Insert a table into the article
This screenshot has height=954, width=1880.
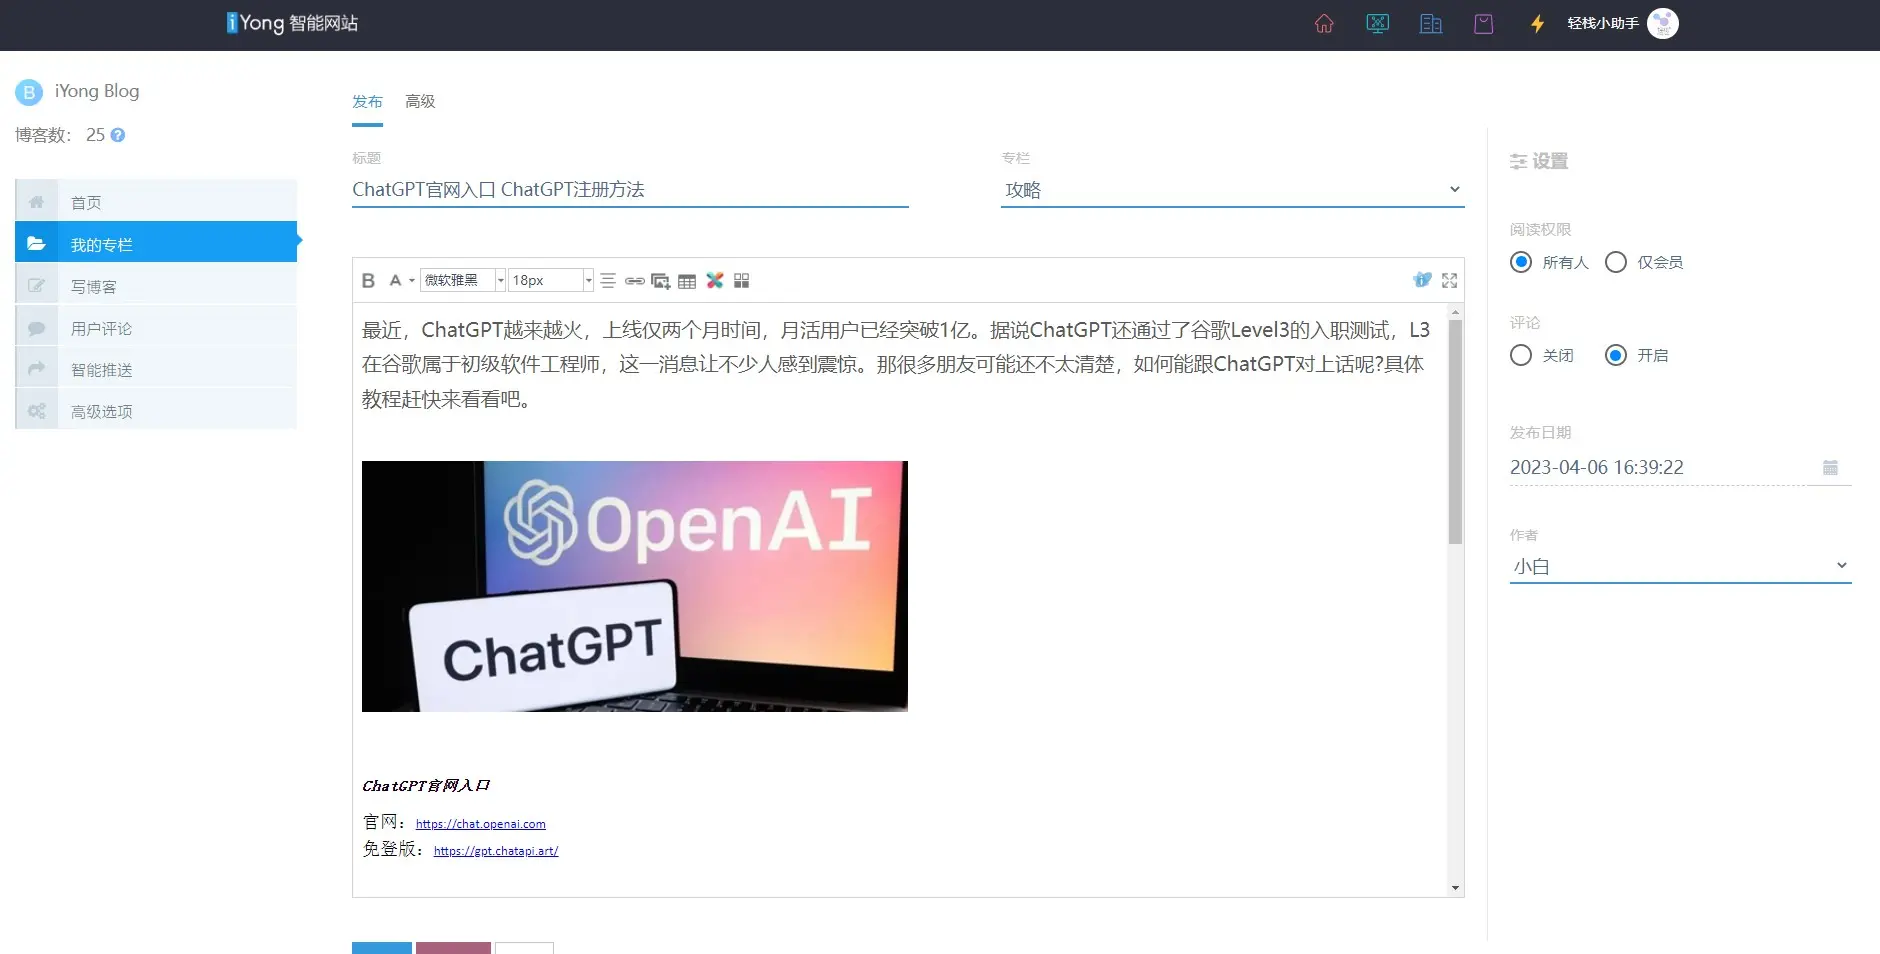[686, 281]
